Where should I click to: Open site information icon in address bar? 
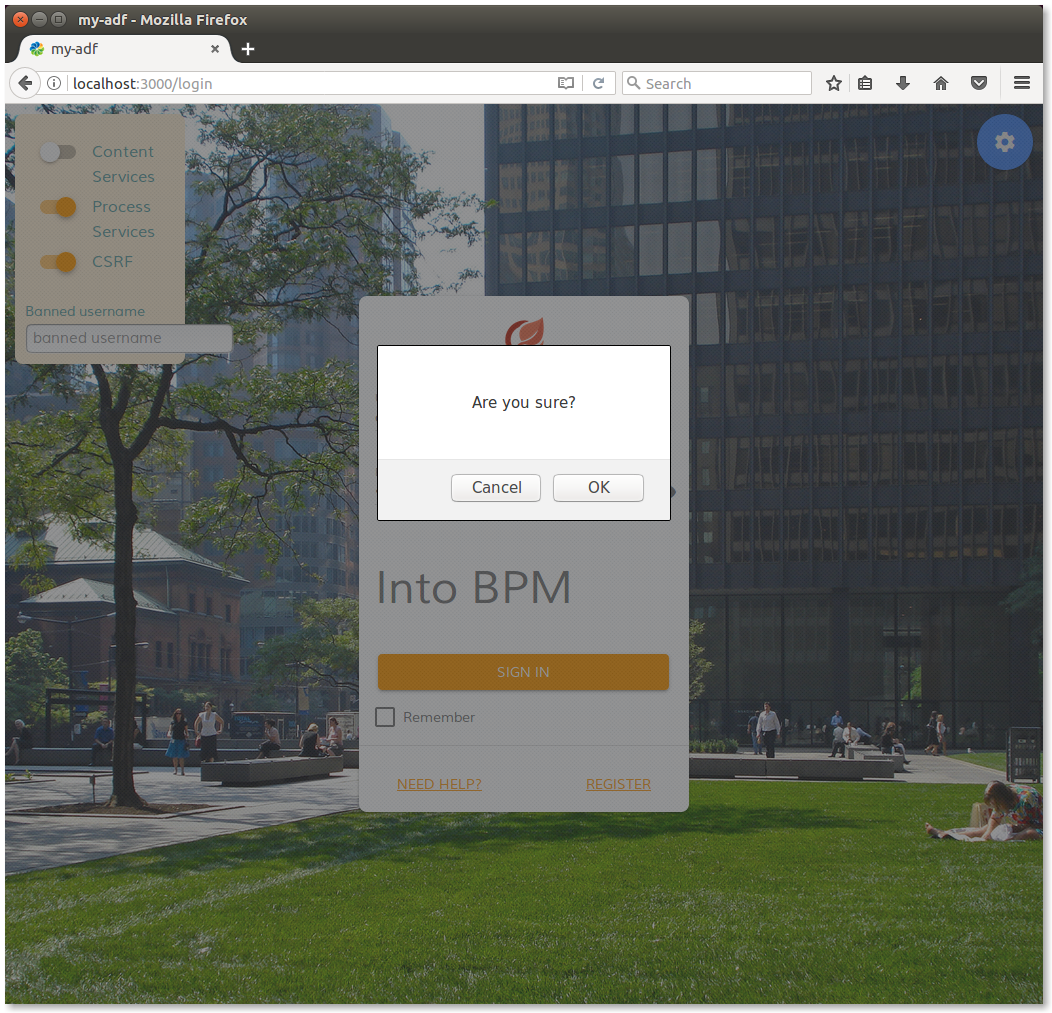[54, 83]
